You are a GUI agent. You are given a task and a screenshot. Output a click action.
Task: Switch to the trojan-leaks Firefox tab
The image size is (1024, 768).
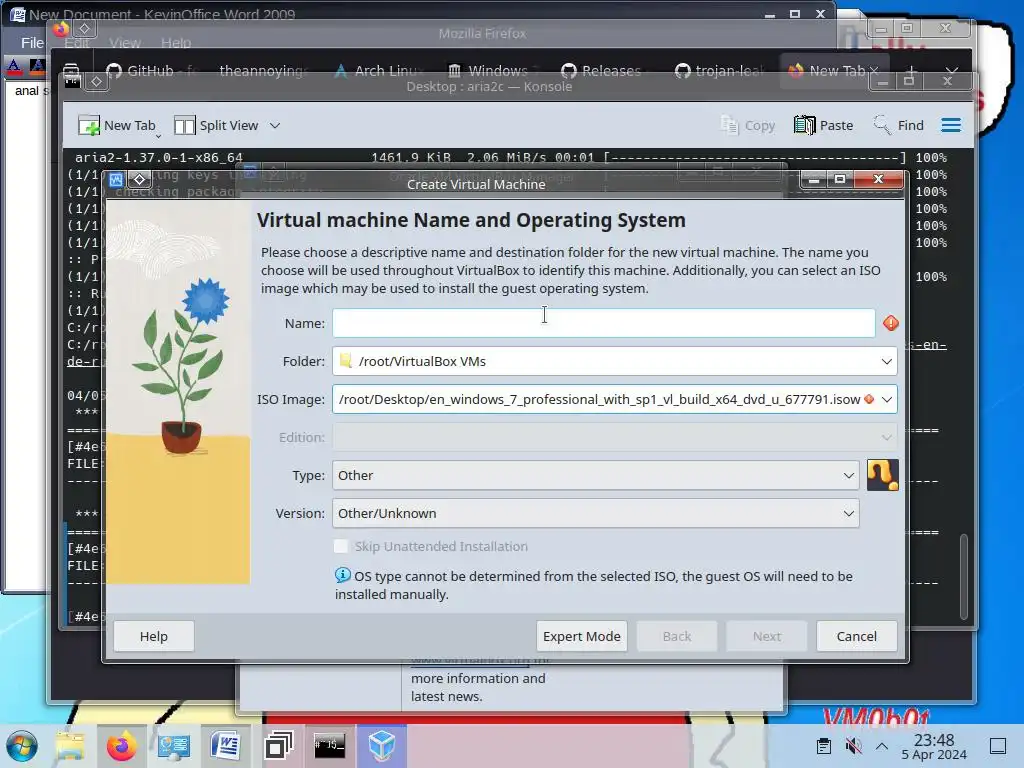pyautogui.click(x=720, y=71)
